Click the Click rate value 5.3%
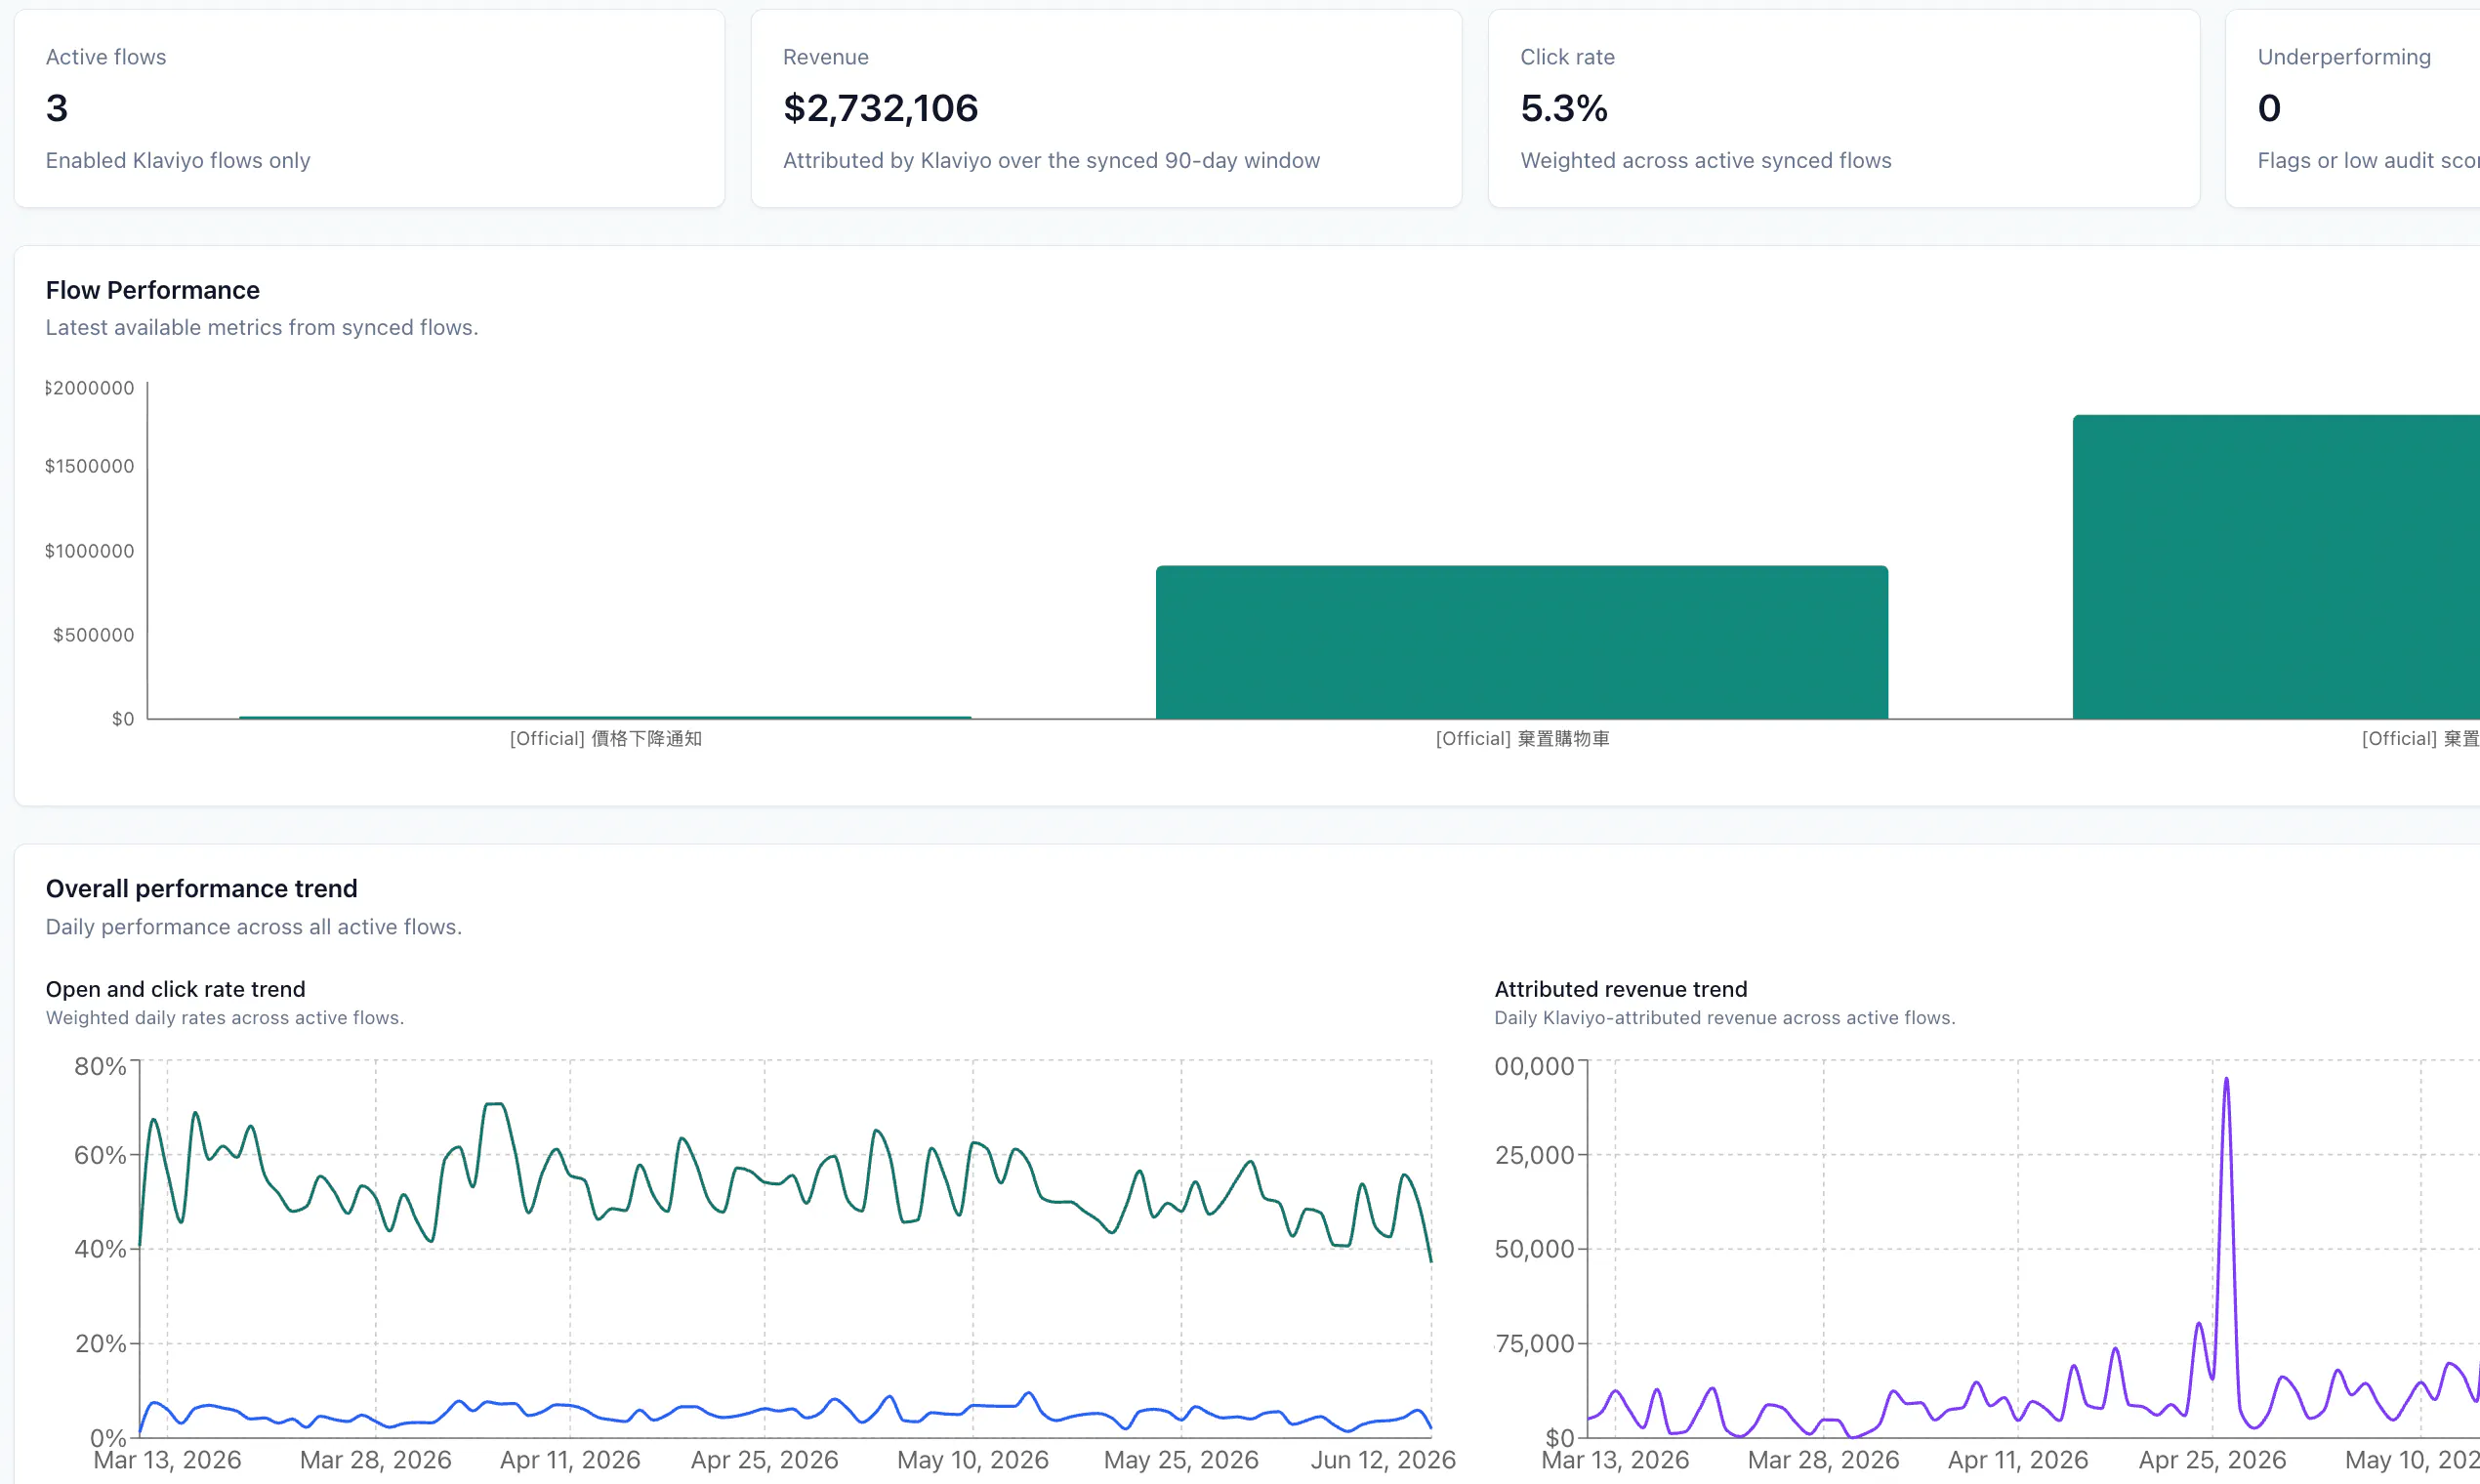2480x1484 pixels. click(1564, 108)
